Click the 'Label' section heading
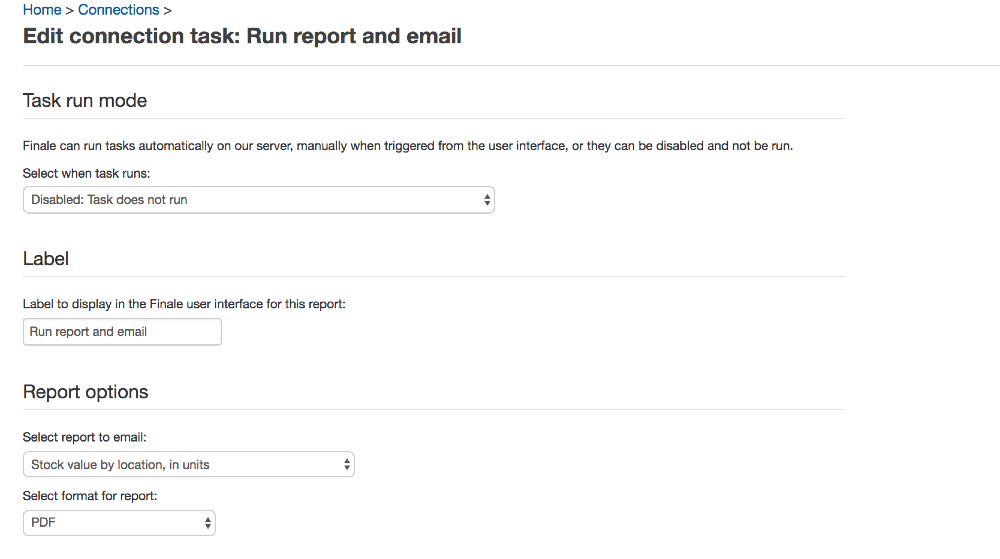This screenshot has height=559, width=1000. [46, 259]
